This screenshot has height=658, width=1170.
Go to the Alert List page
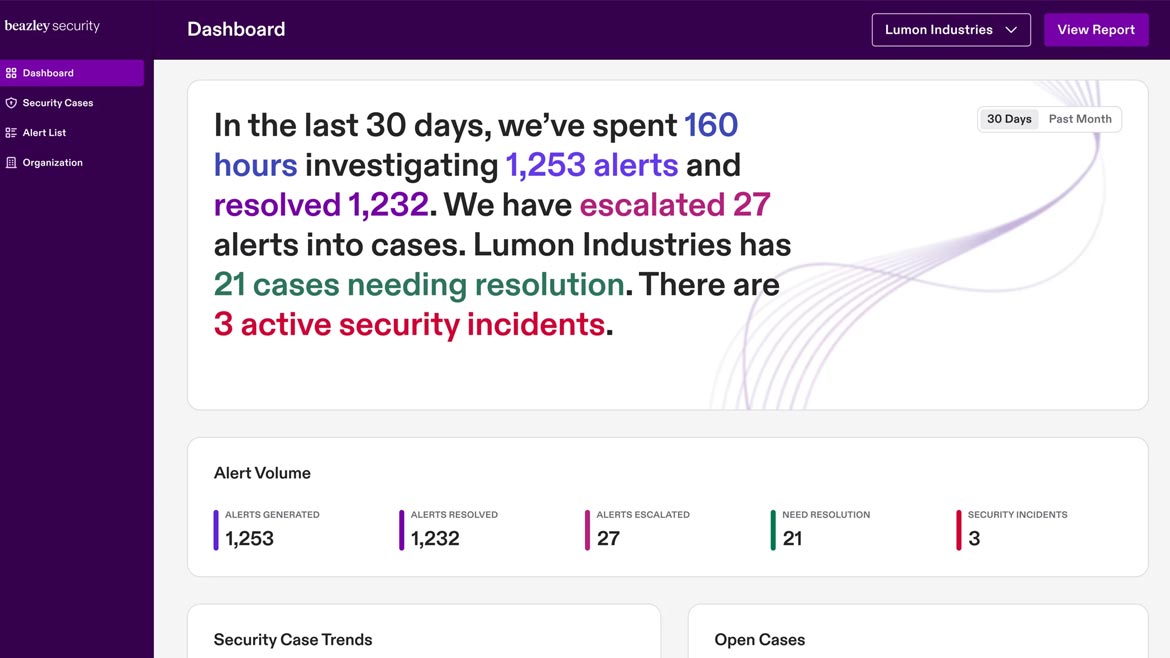(x=45, y=133)
